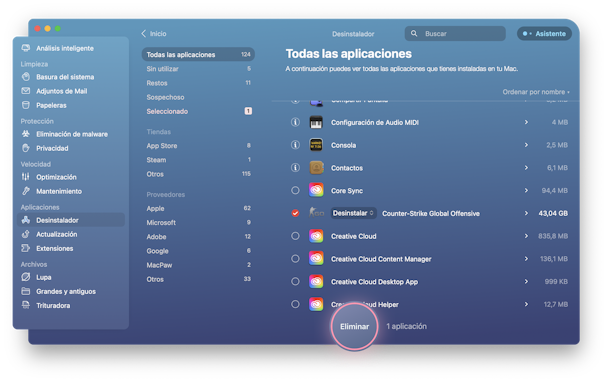Go back via the Inicio link
This screenshot has height=382, width=608.
pos(154,34)
